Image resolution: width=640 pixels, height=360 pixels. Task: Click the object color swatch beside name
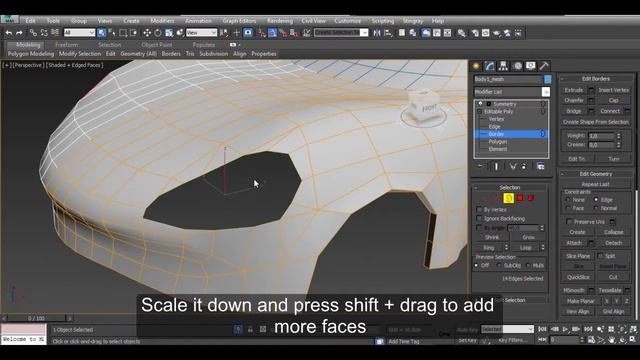tap(547, 79)
